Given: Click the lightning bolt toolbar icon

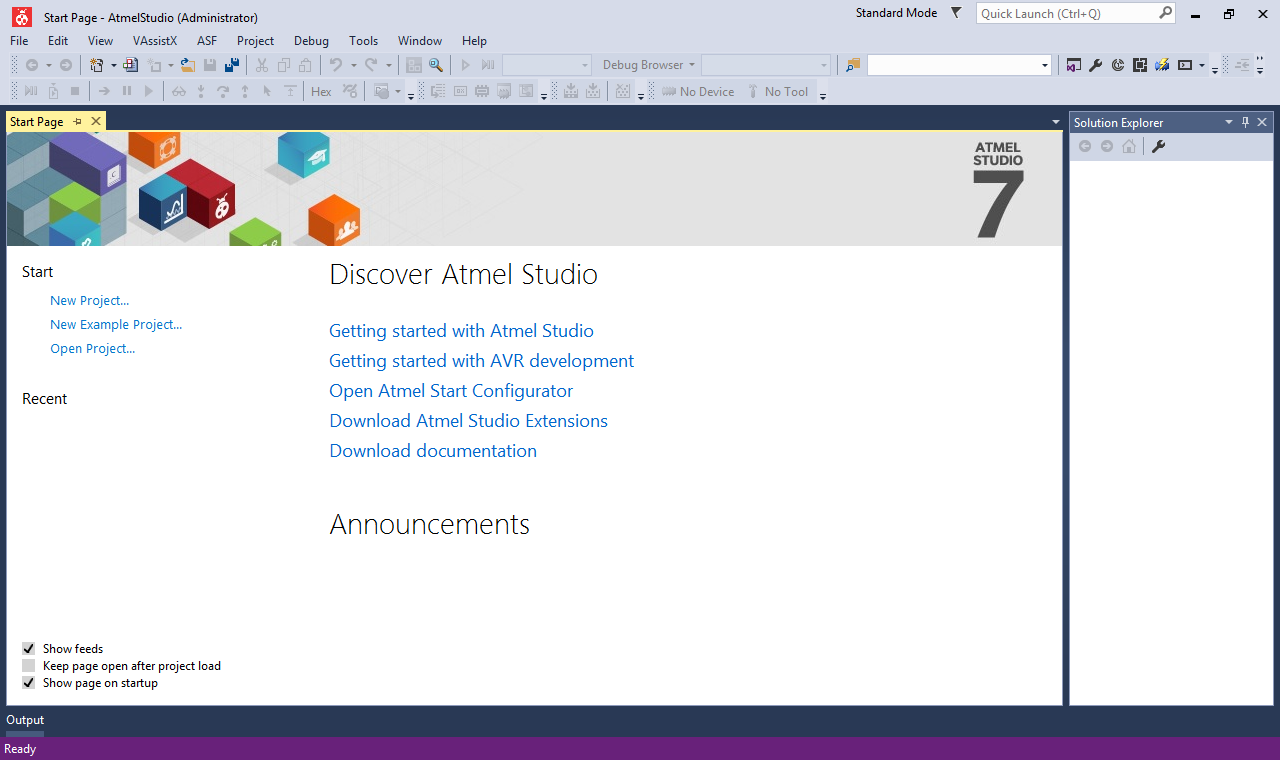Looking at the screenshot, I should (x=1162, y=65).
